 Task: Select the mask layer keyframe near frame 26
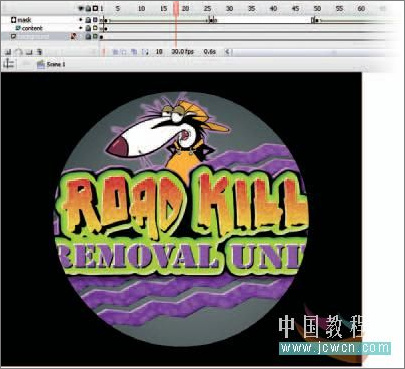pyautogui.click(x=211, y=20)
